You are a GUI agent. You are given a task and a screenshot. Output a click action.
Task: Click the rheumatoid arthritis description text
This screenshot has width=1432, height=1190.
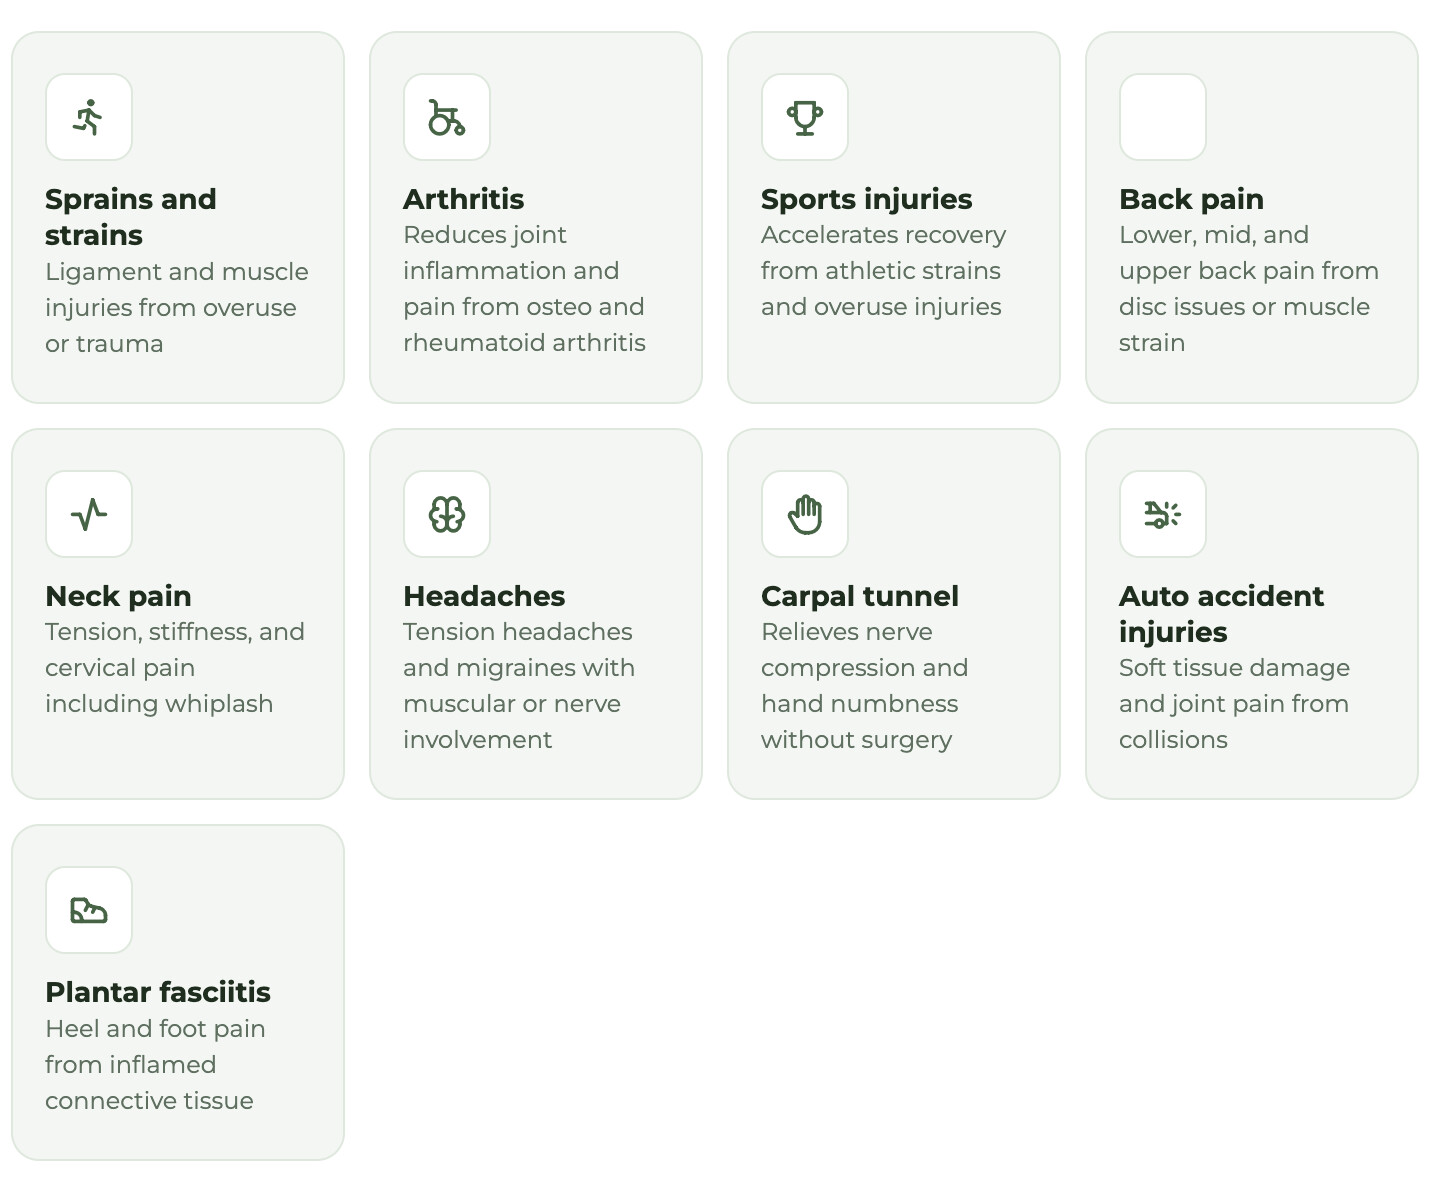pos(524,289)
